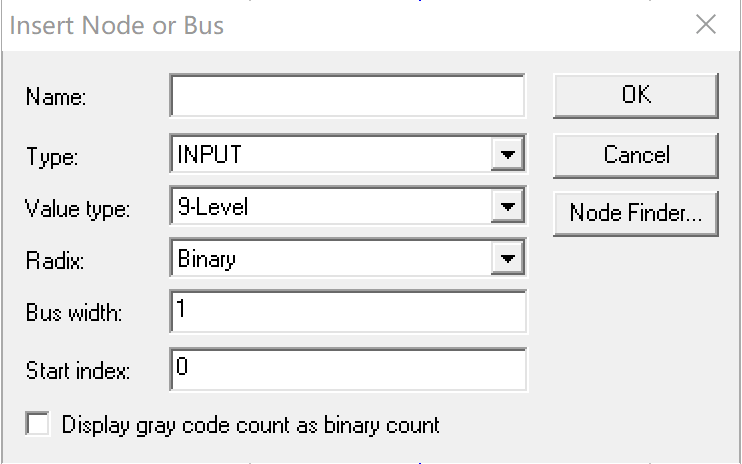
Task: Click the 'Bus width:' label
Action: pos(74,313)
